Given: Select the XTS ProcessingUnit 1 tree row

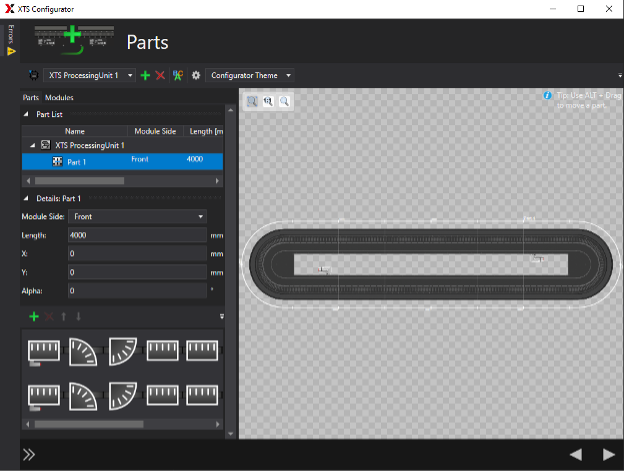Looking at the screenshot, I should [x=123, y=145].
